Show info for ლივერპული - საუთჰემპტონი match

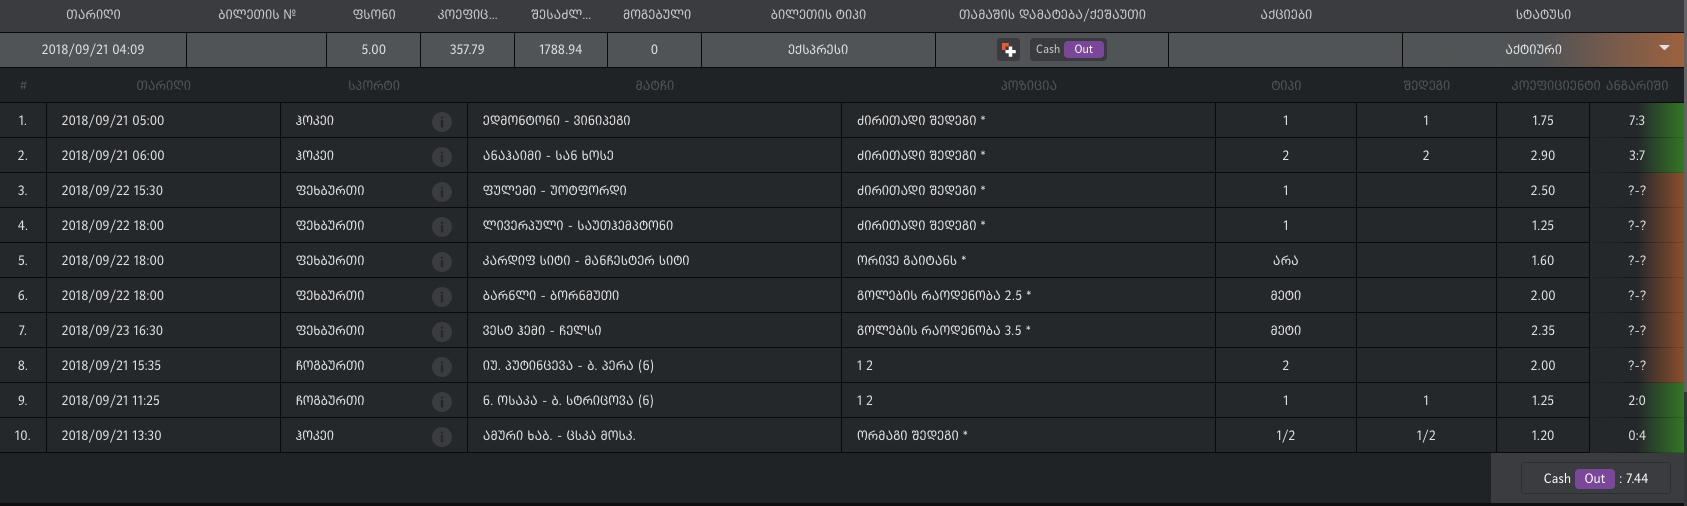441,226
